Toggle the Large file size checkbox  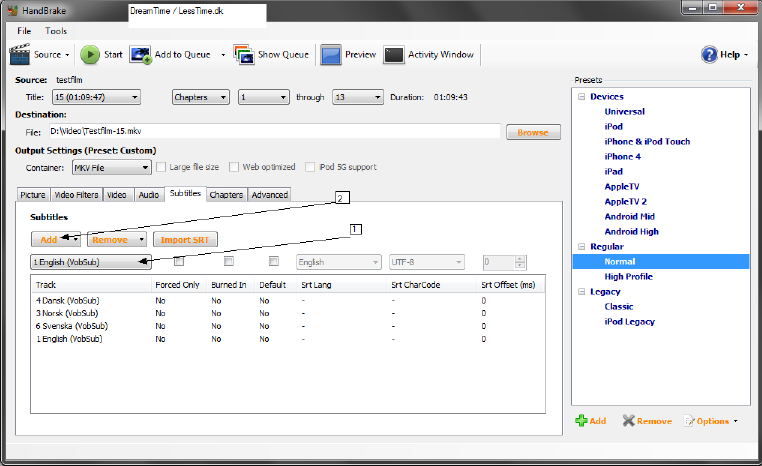coord(161,167)
